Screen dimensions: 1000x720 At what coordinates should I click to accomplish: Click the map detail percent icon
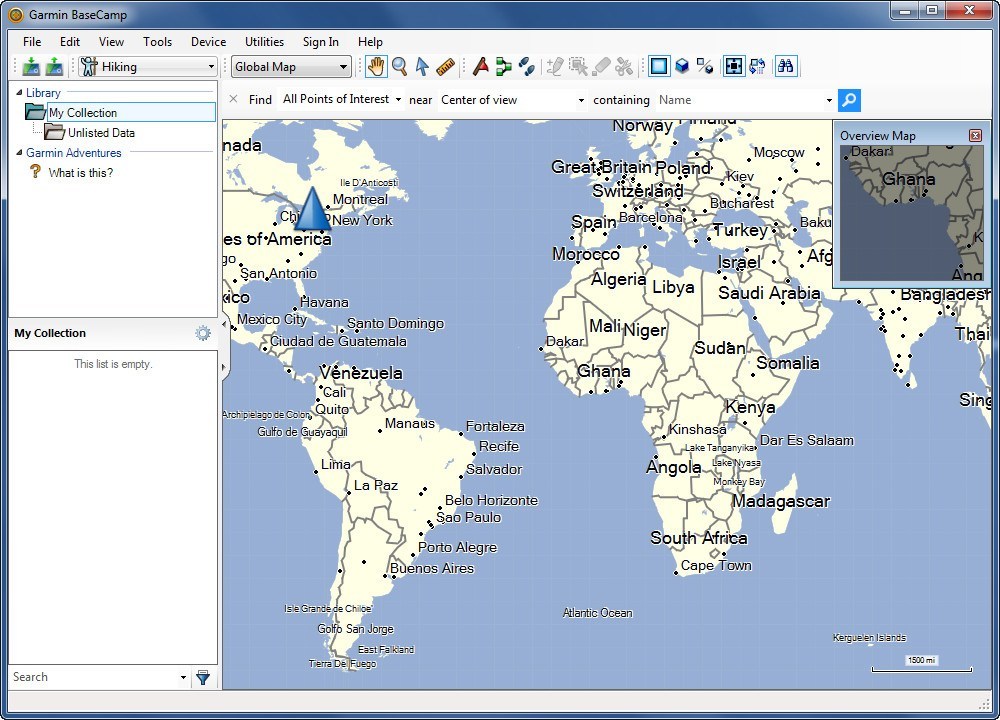pyautogui.click(x=705, y=66)
